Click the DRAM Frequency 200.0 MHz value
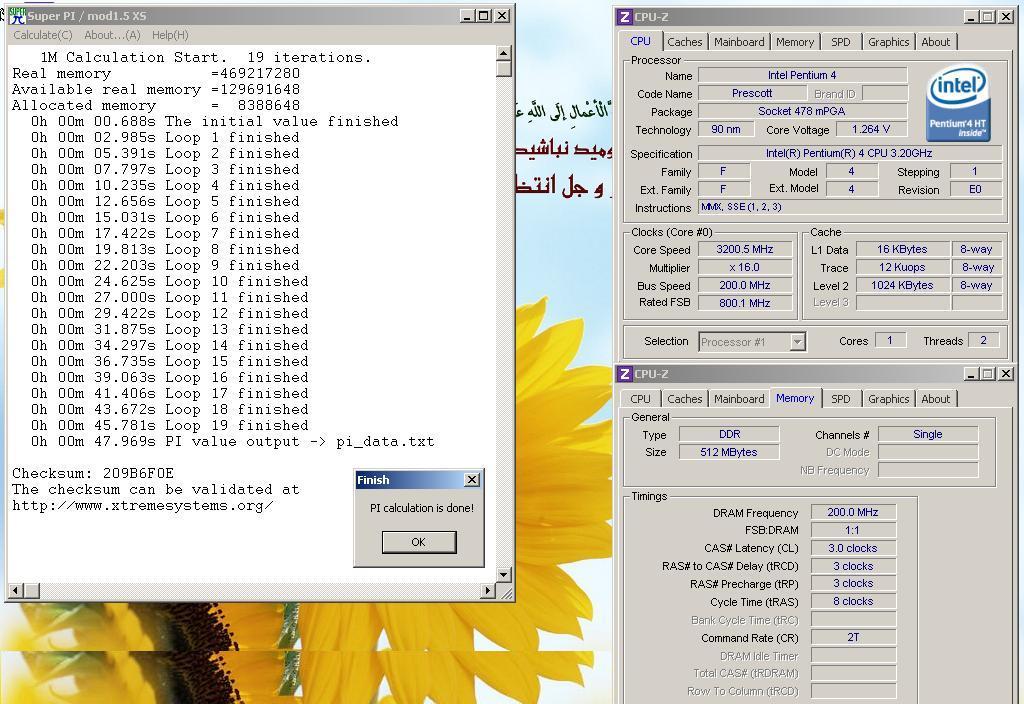 click(x=853, y=513)
